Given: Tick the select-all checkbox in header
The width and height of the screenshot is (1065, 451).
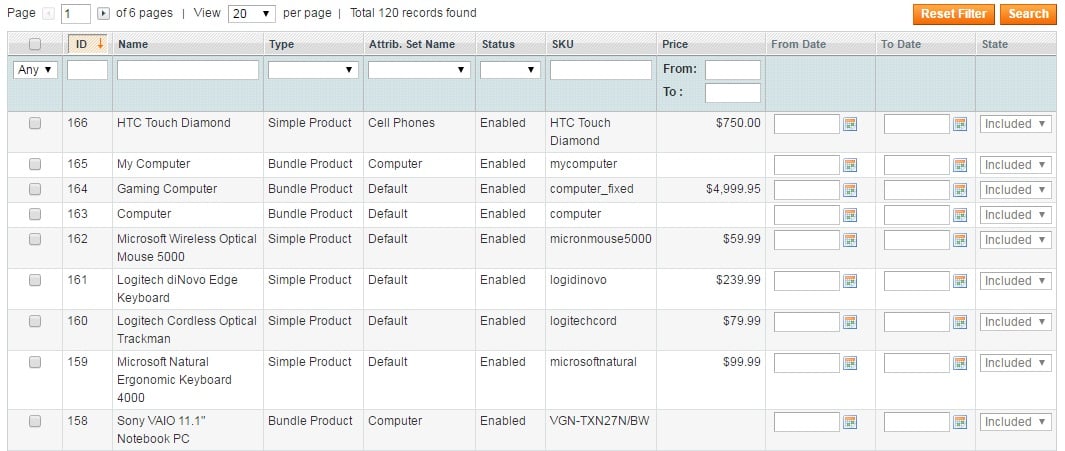Looking at the screenshot, I should pyautogui.click(x=35, y=44).
